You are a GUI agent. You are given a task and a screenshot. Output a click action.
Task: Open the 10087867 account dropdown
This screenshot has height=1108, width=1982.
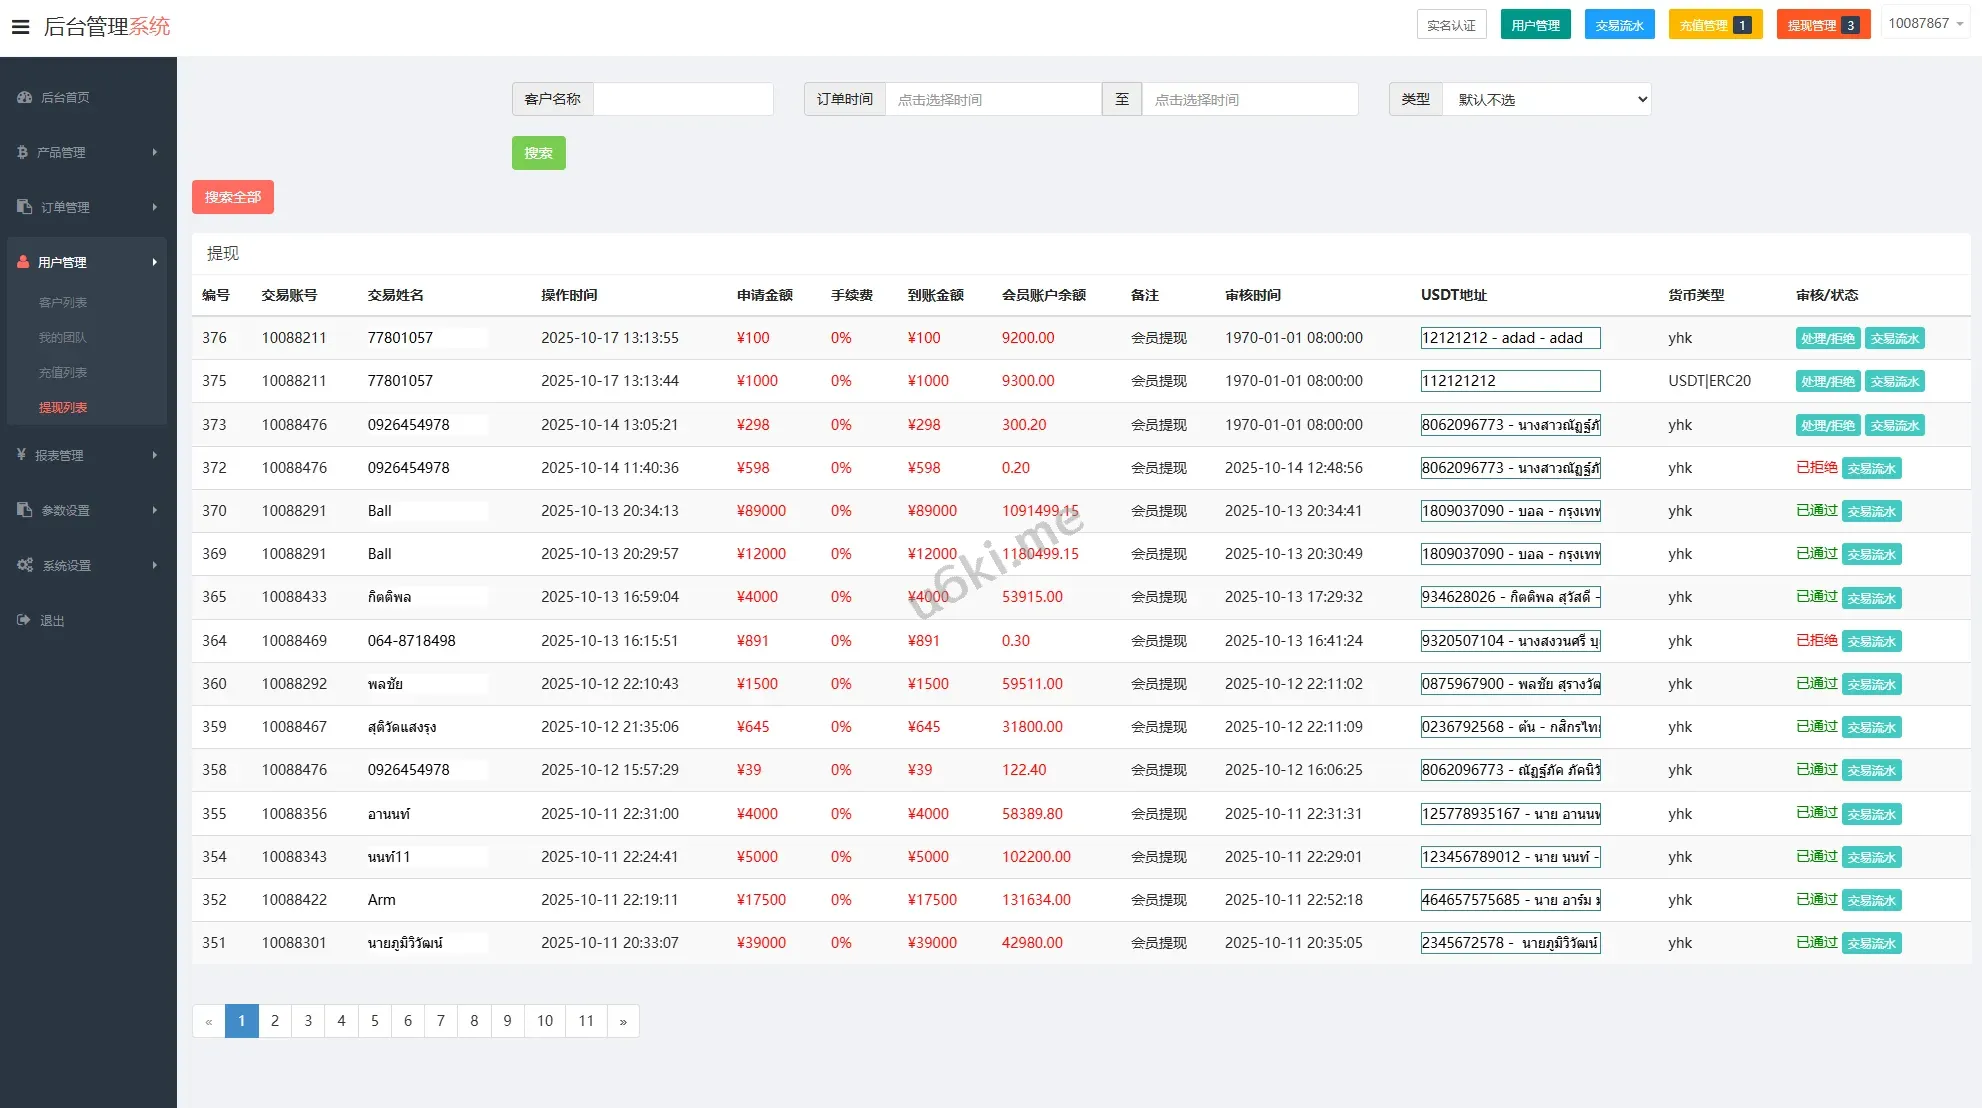tap(1925, 23)
